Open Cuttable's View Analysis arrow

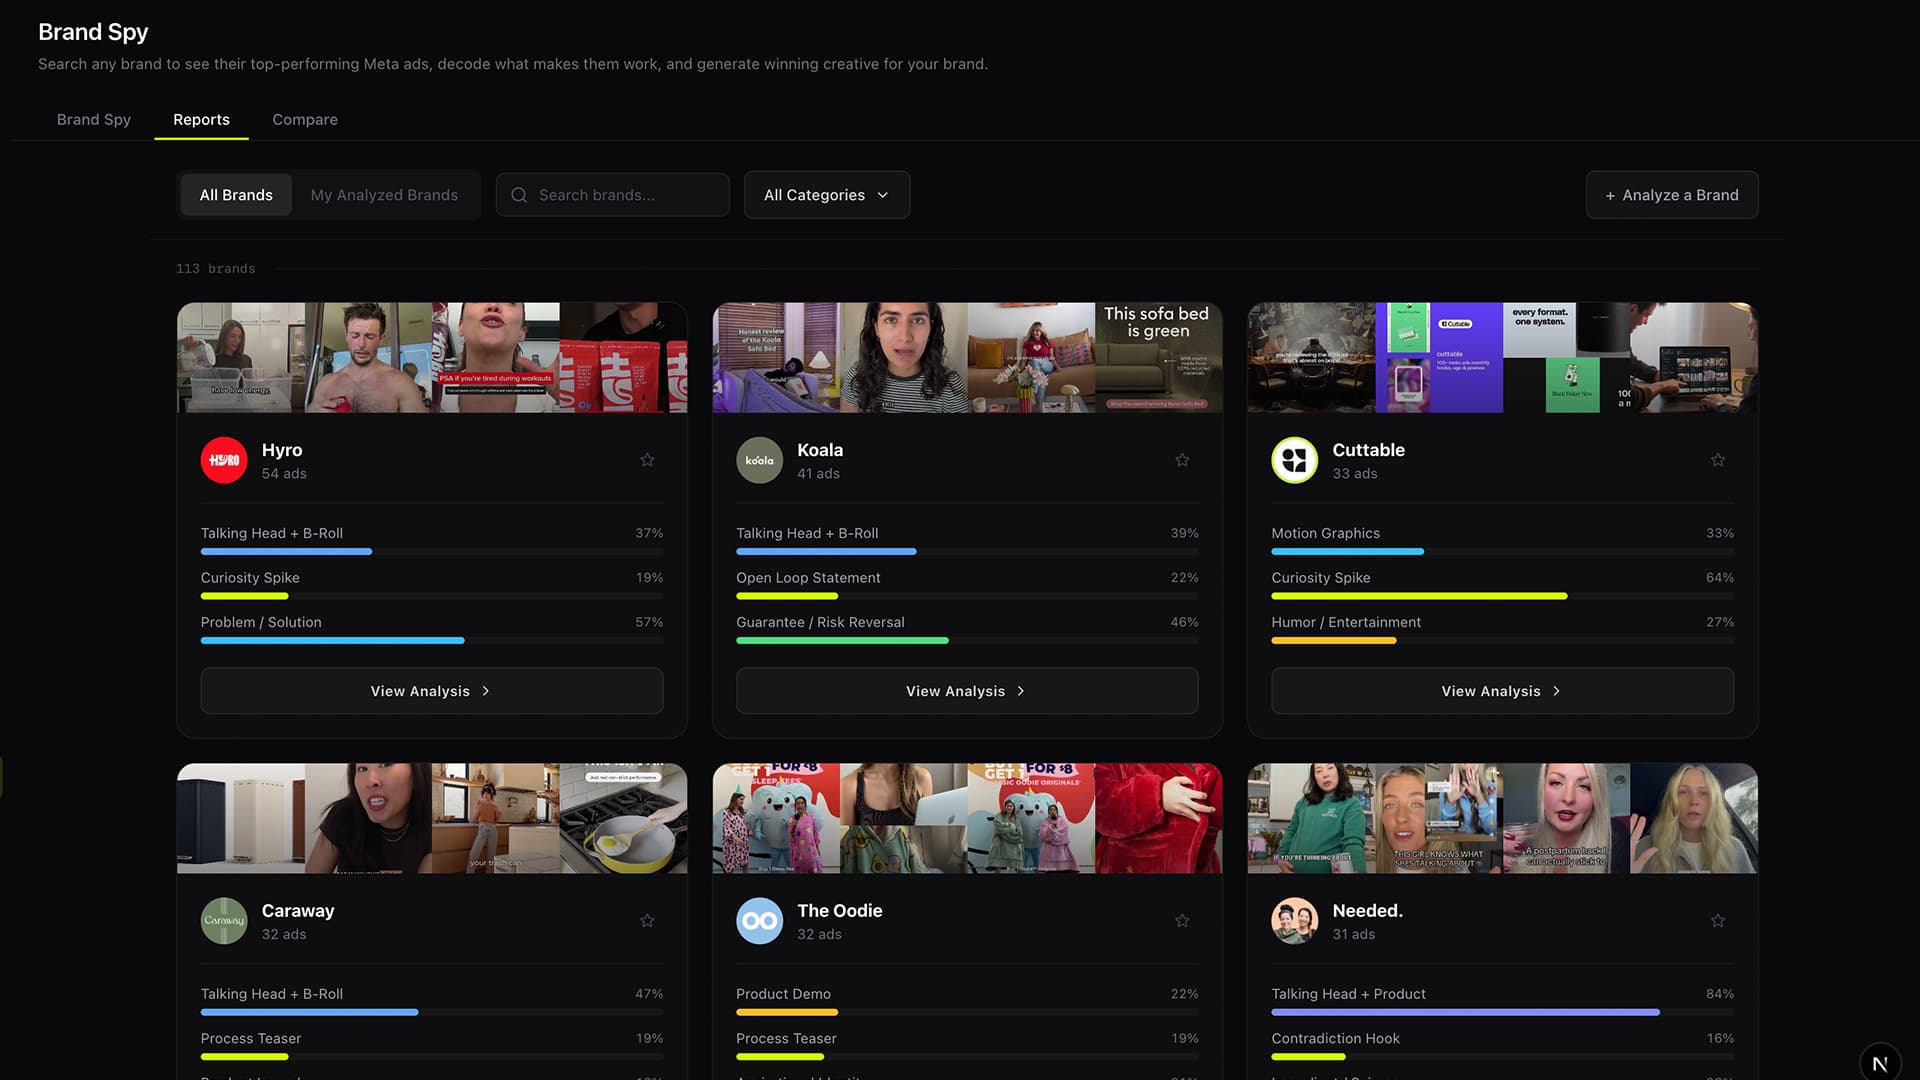pyautogui.click(x=1557, y=691)
